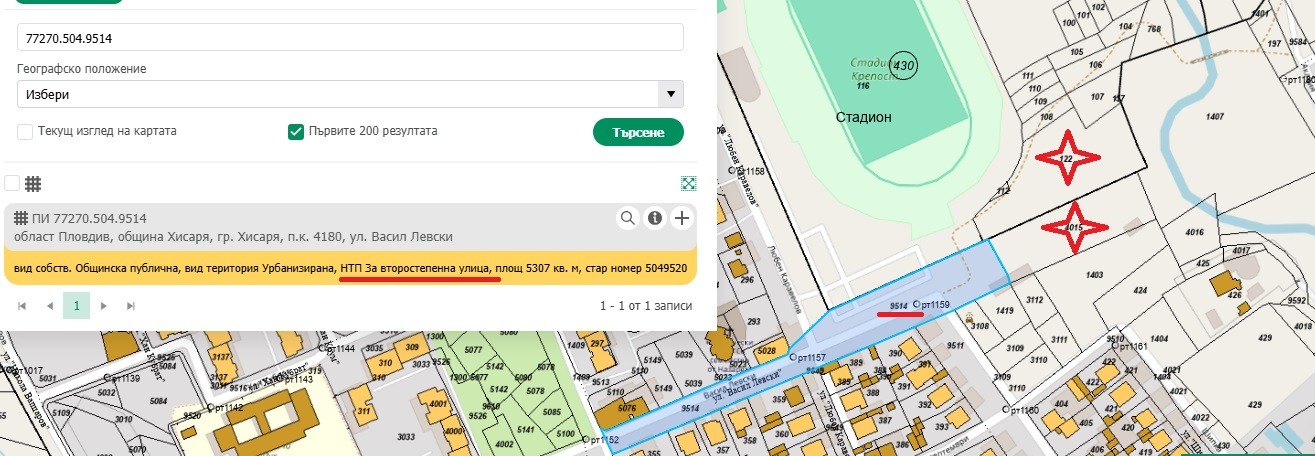1315x456 pixels.
Task: Uncheck 'Първите 200 резултата' option
Action: tap(295, 131)
